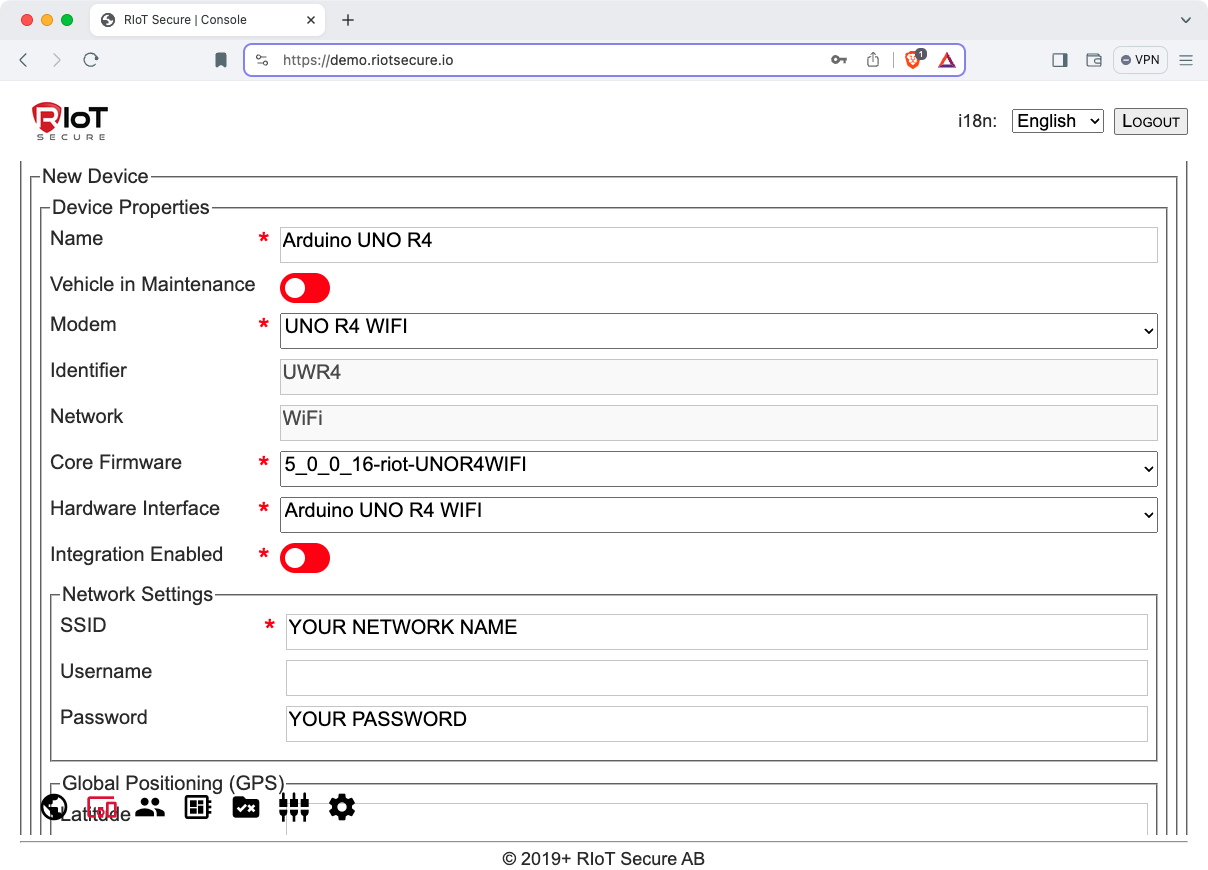Image resolution: width=1208 pixels, height=870 pixels.
Task: Toggle Vehicle in Maintenance switch
Action: [305, 289]
